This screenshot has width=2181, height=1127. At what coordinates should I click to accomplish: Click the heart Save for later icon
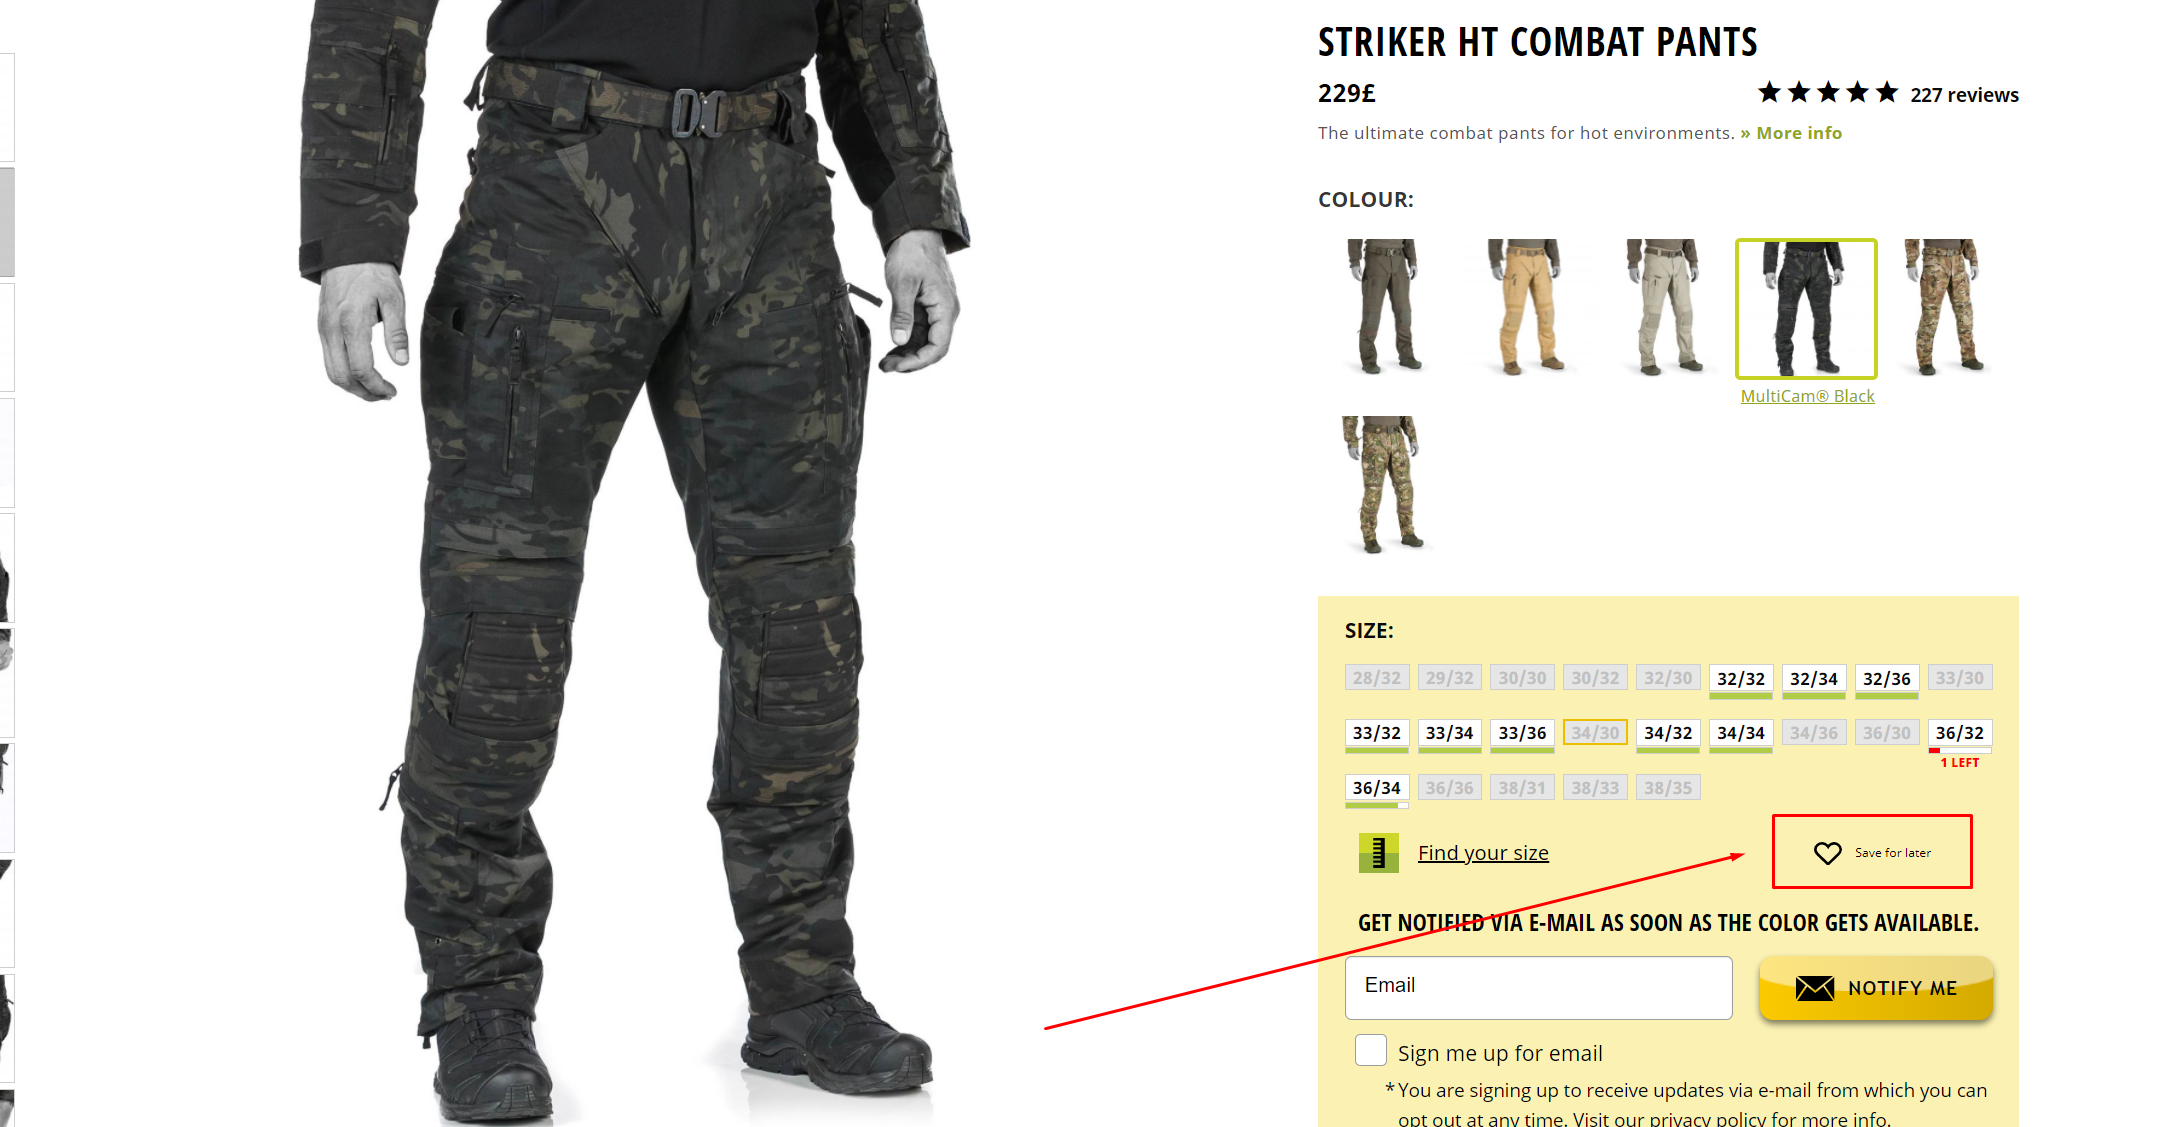coord(1827,853)
